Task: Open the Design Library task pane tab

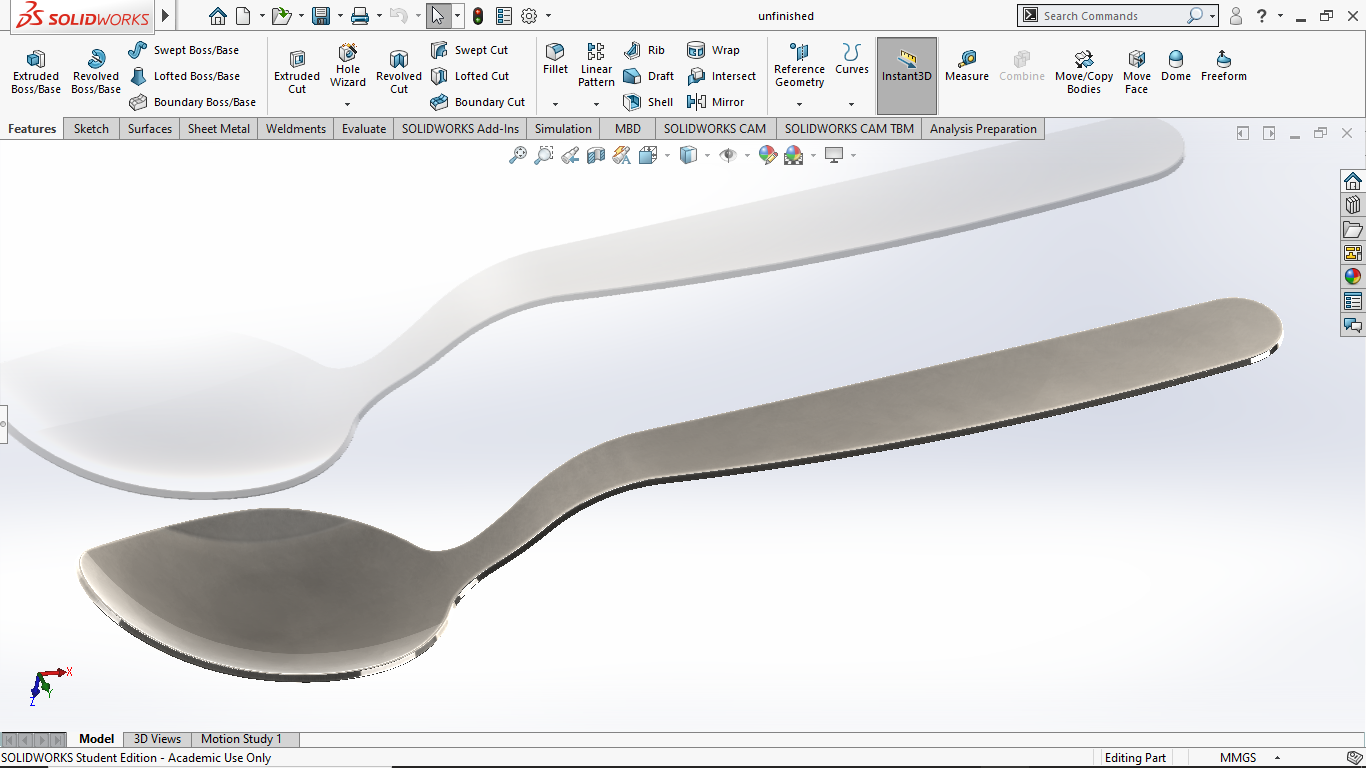Action: click(1353, 205)
